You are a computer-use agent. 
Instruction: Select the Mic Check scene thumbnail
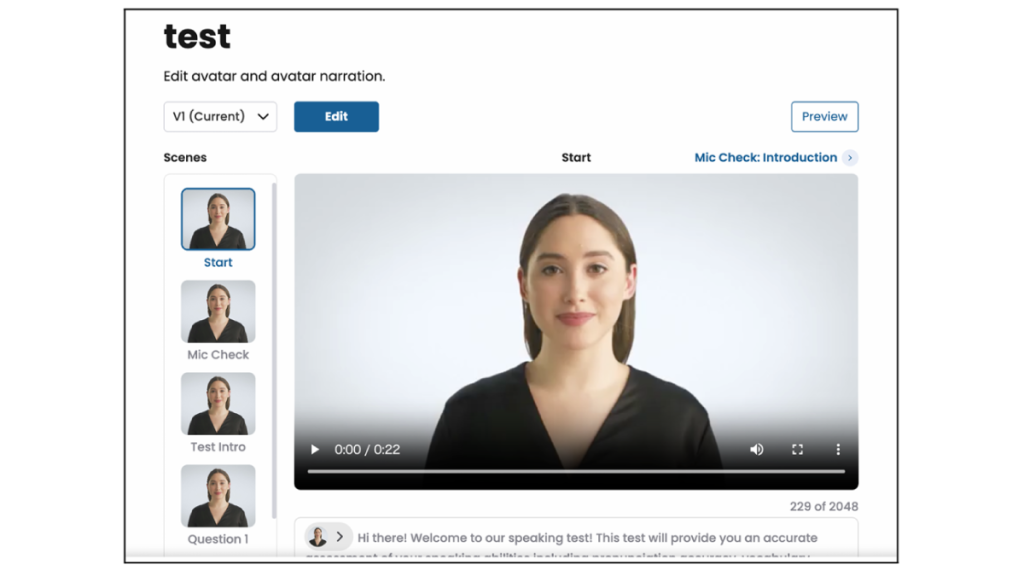point(218,311)
